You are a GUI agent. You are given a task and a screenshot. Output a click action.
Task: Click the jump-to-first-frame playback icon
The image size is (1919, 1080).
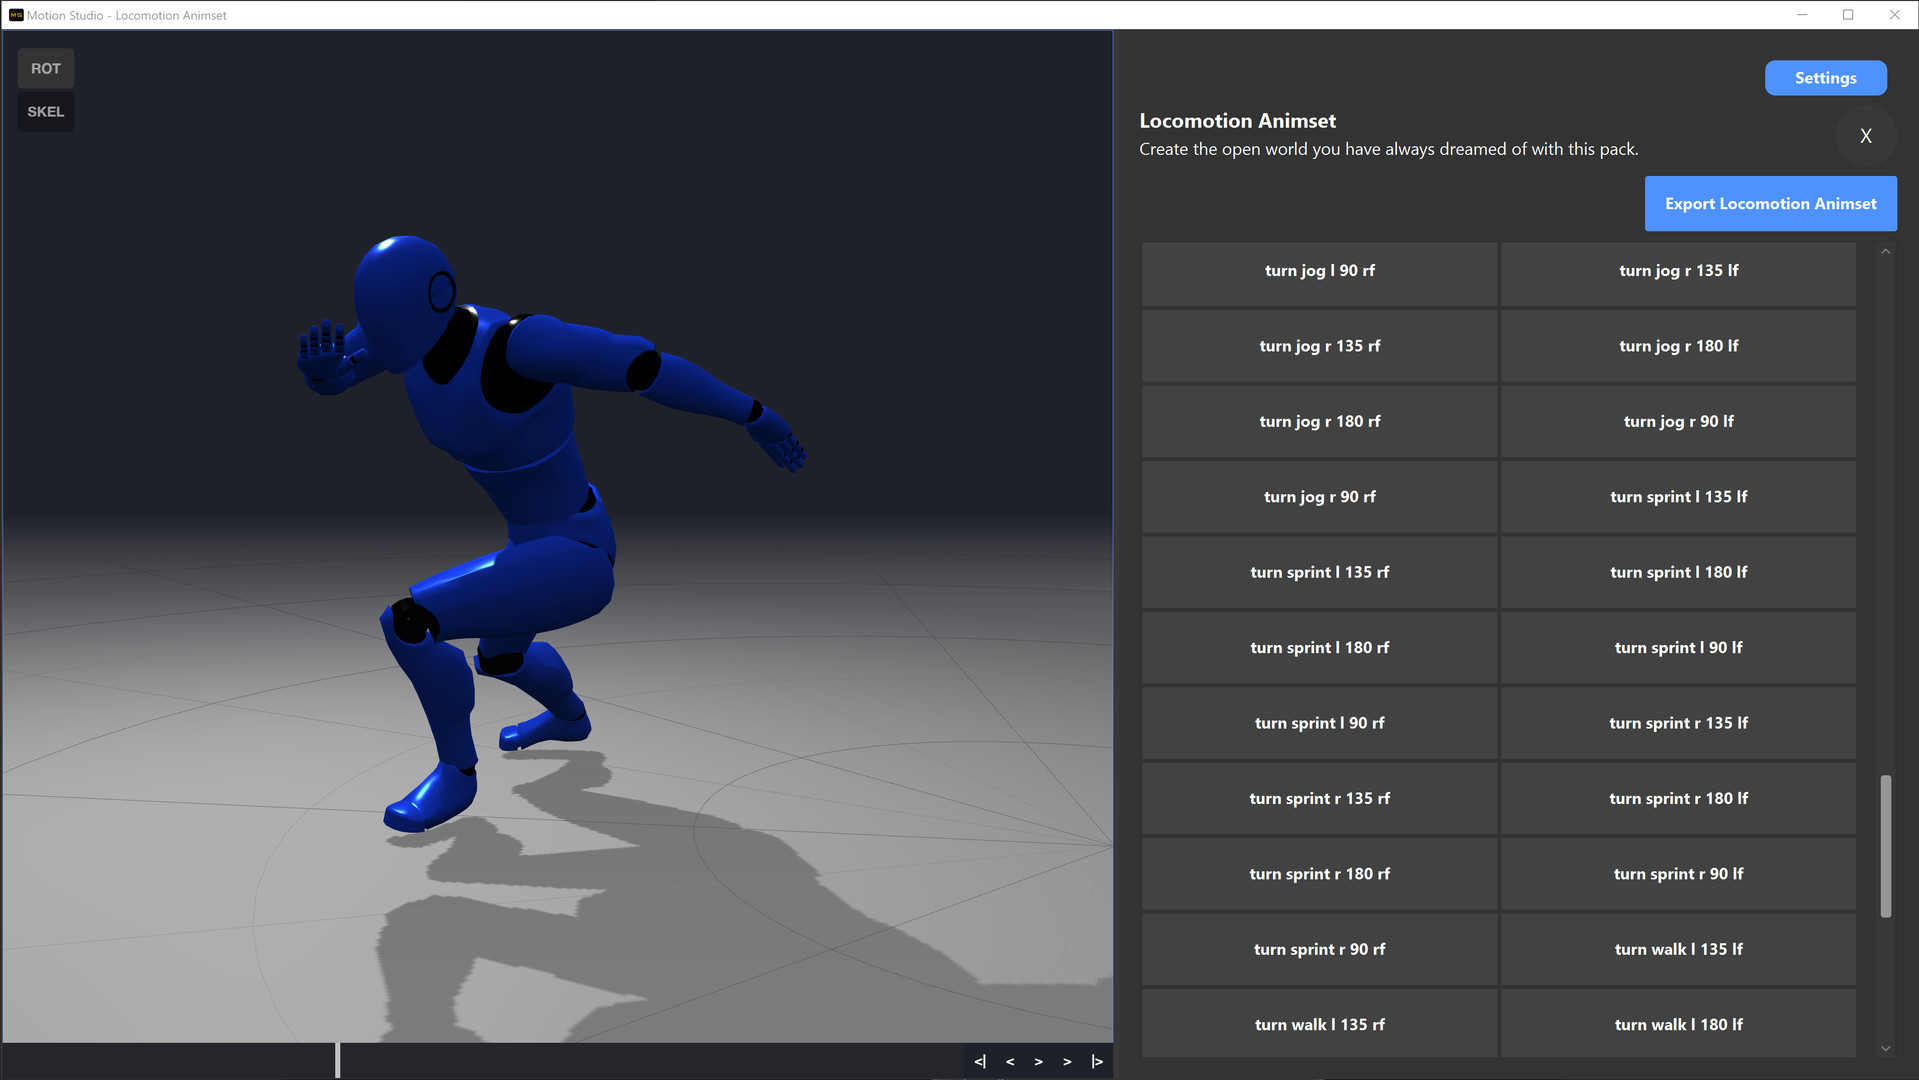coord(980,1061)
